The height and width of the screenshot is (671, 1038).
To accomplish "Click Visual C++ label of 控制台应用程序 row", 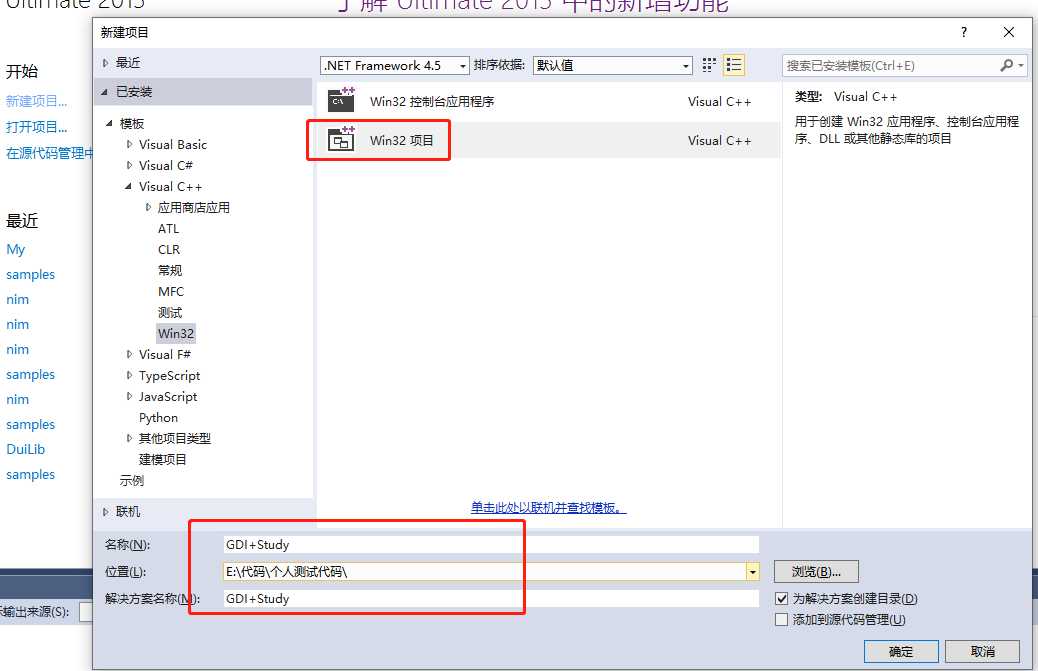I will (x=720, y=101).
